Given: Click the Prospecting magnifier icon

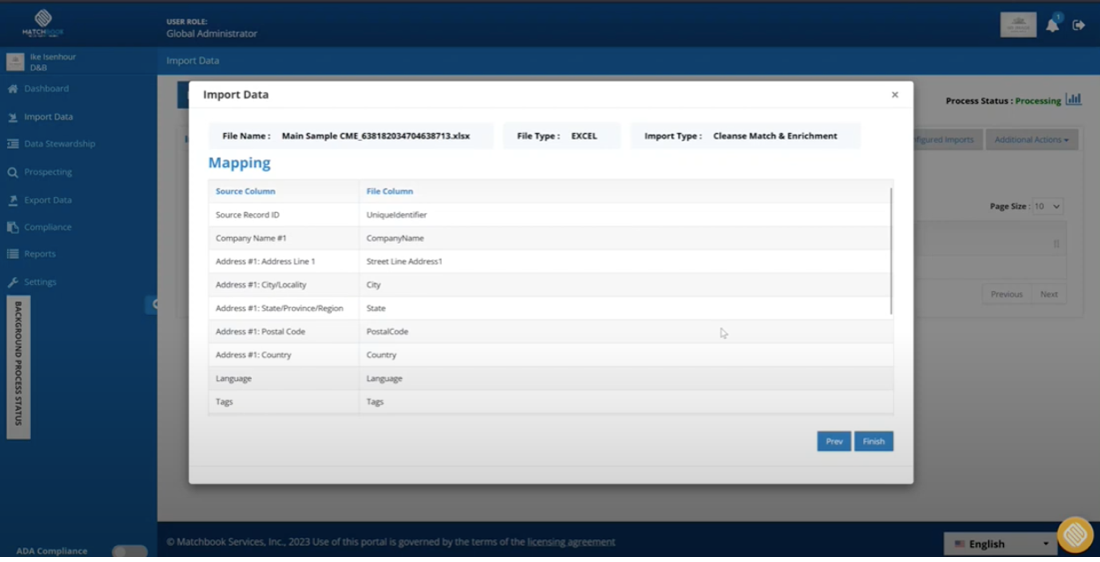Looking at the screenshot, I should tap(13, 172).
